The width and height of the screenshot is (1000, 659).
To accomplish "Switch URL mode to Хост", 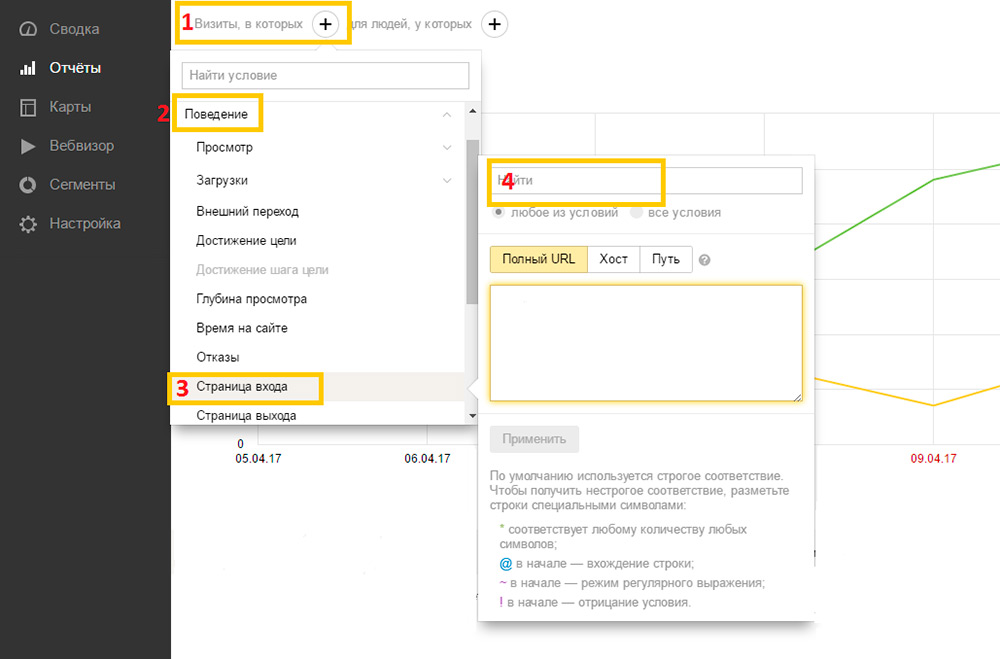I will [x=613, y=259].
